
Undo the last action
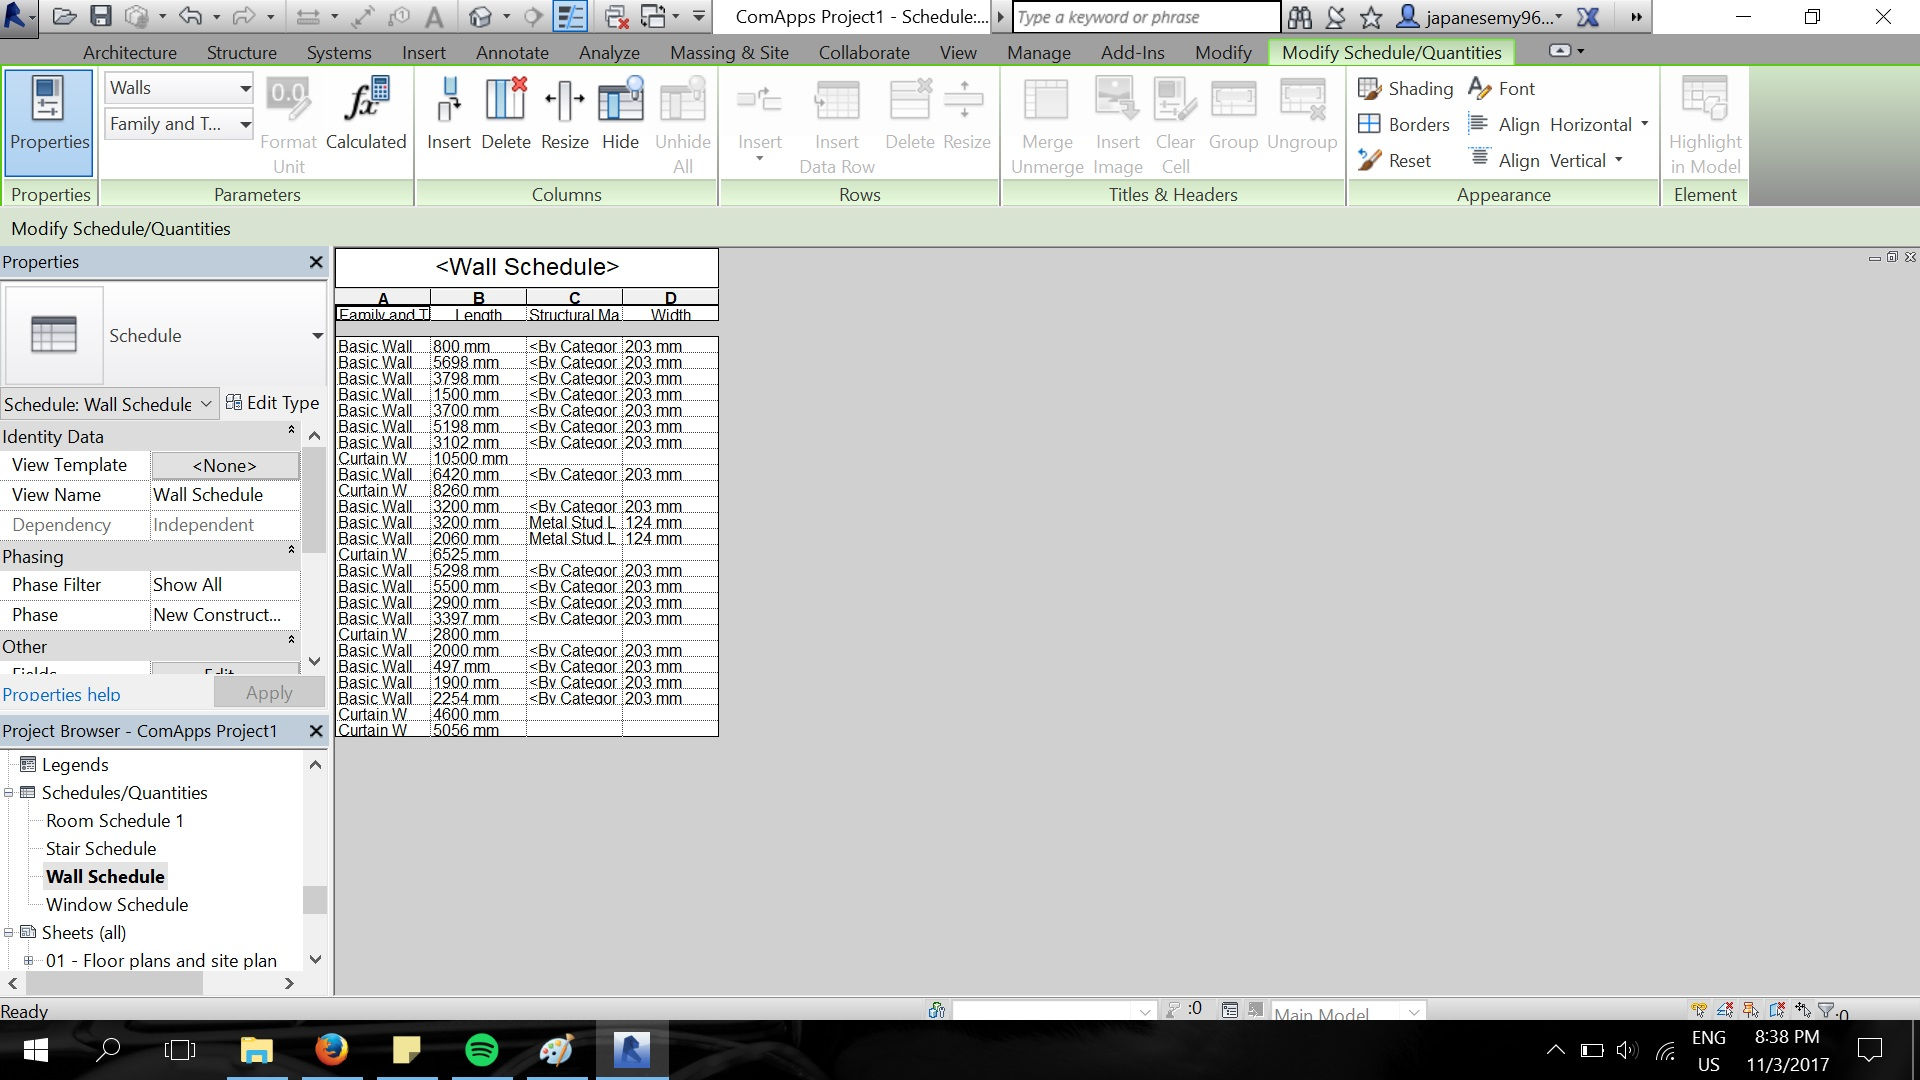pyautogui.click(x=189, y=16)
